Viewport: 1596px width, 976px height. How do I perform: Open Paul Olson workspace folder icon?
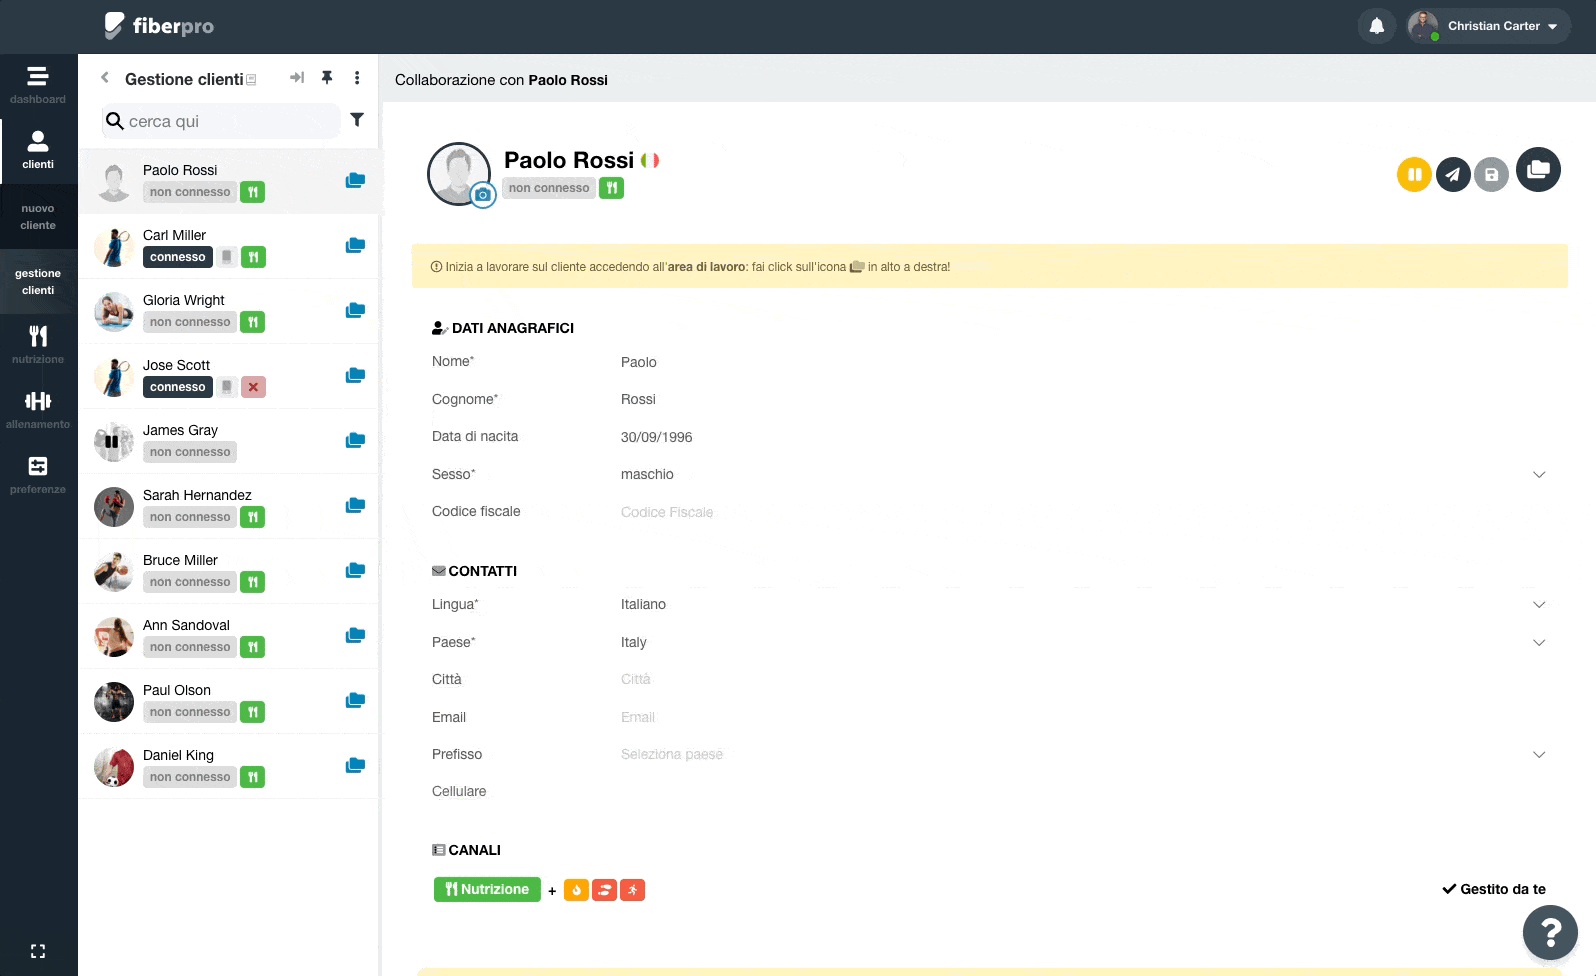click(355, 701)
